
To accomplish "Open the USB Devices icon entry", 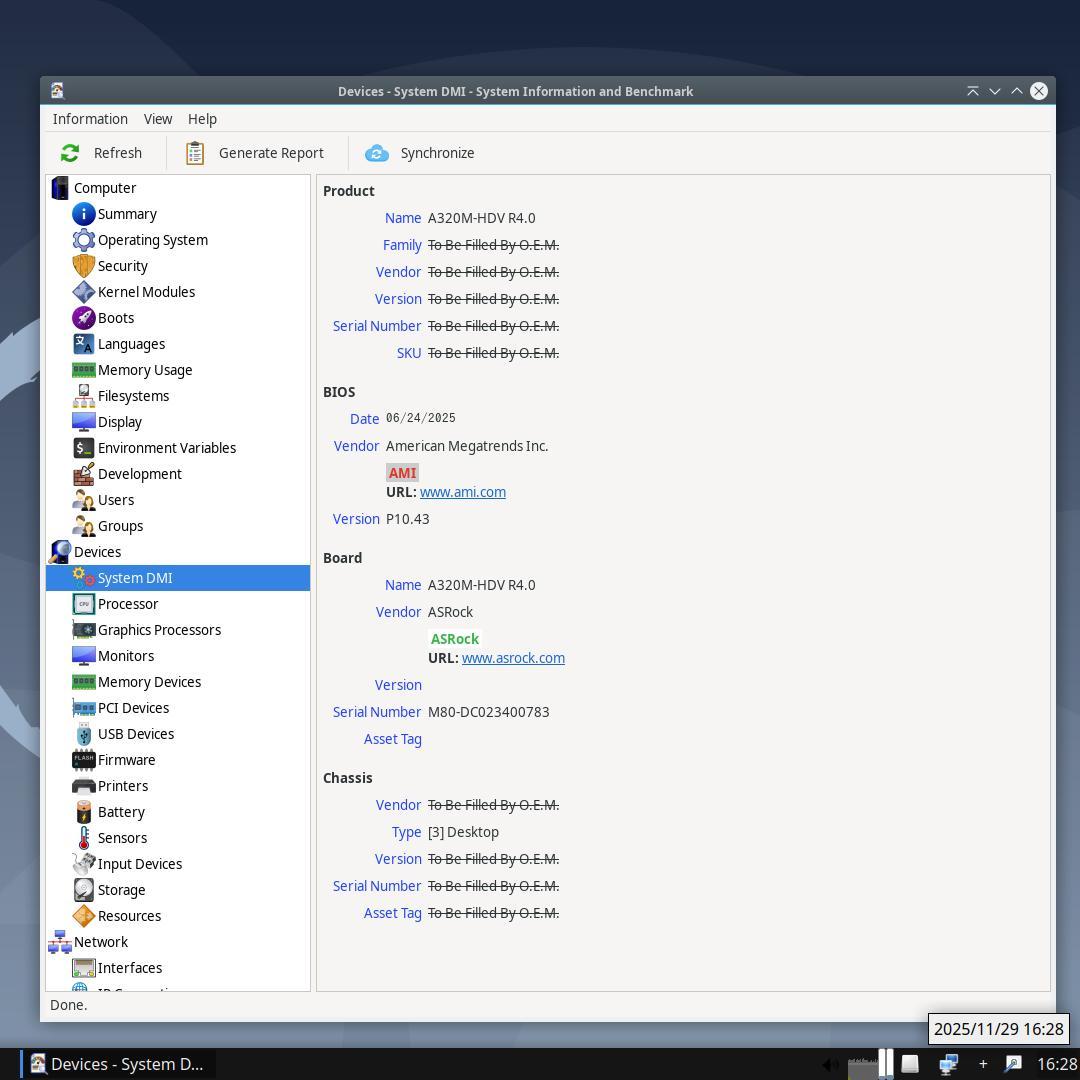I will (x=84, y=734).
